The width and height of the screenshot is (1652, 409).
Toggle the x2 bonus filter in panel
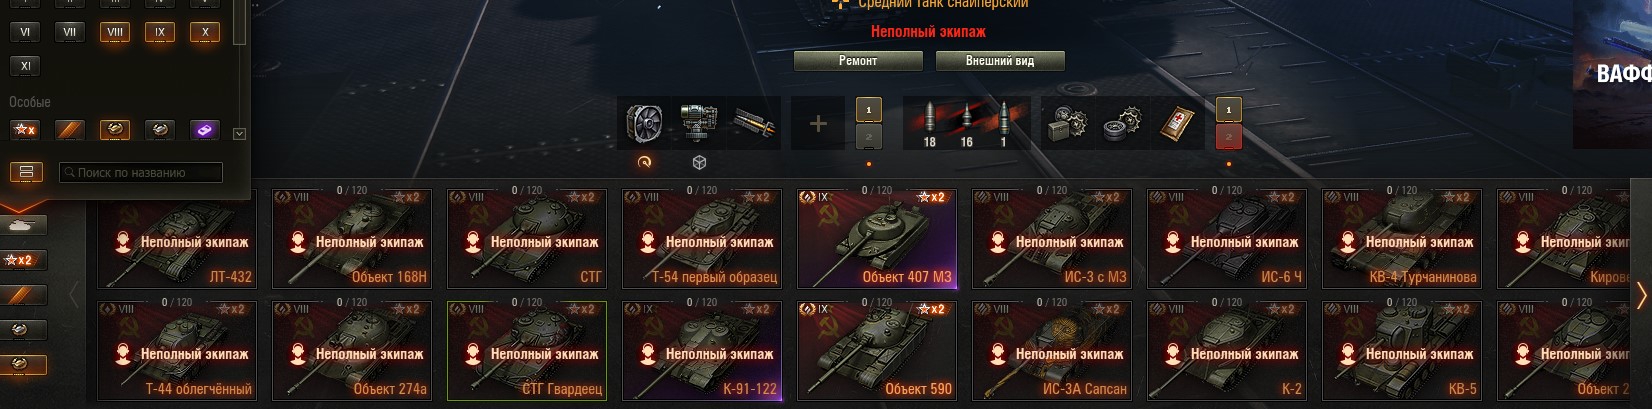pyautogui.click(x=25, y=130)
